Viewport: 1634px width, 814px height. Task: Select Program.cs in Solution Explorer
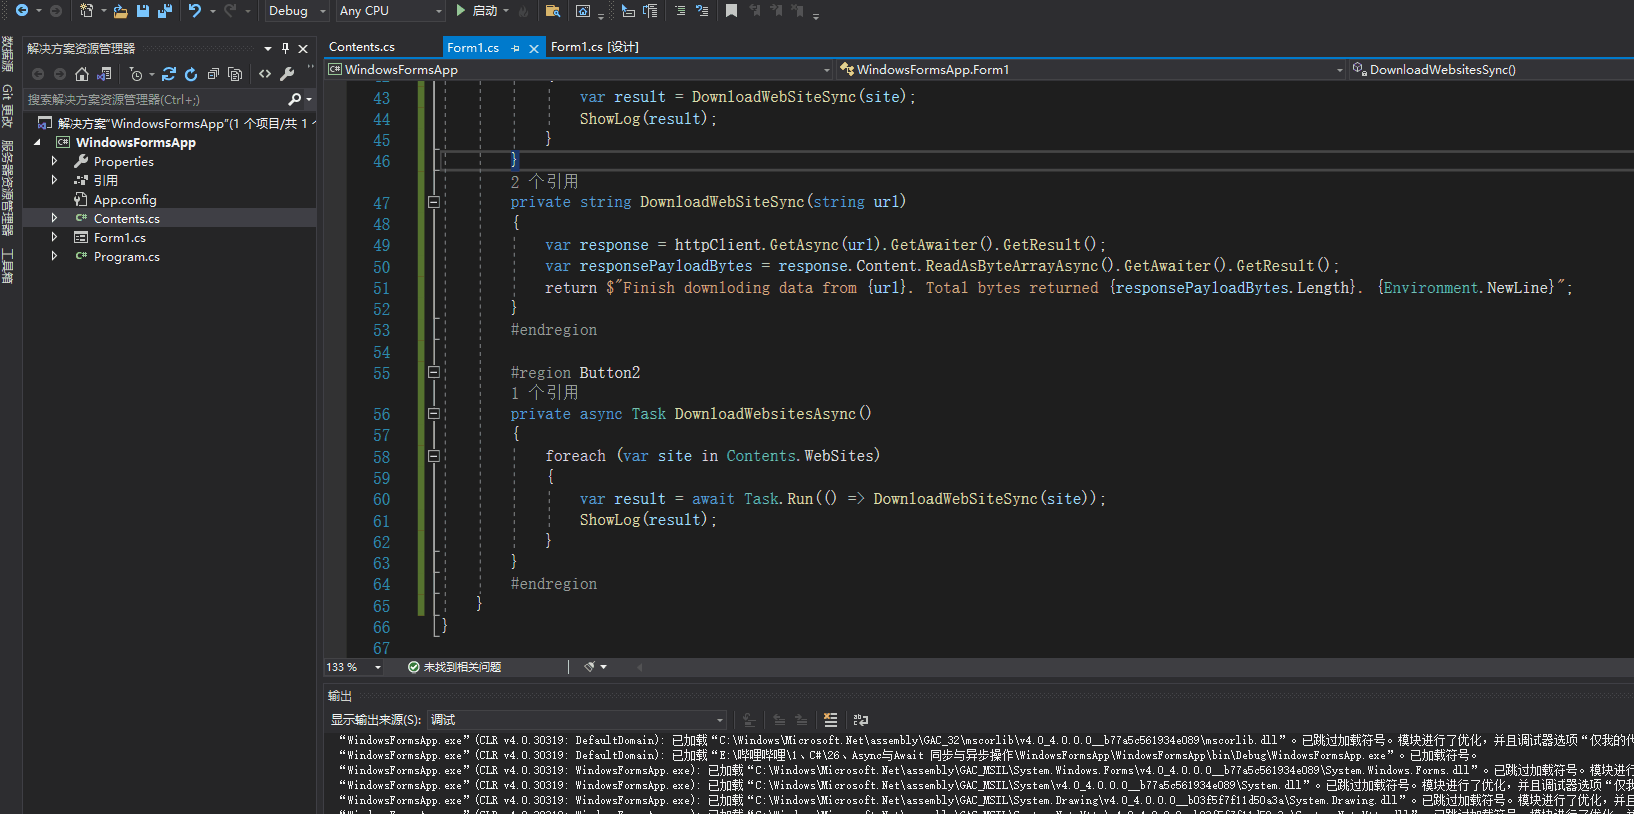(x=127, y=257)
